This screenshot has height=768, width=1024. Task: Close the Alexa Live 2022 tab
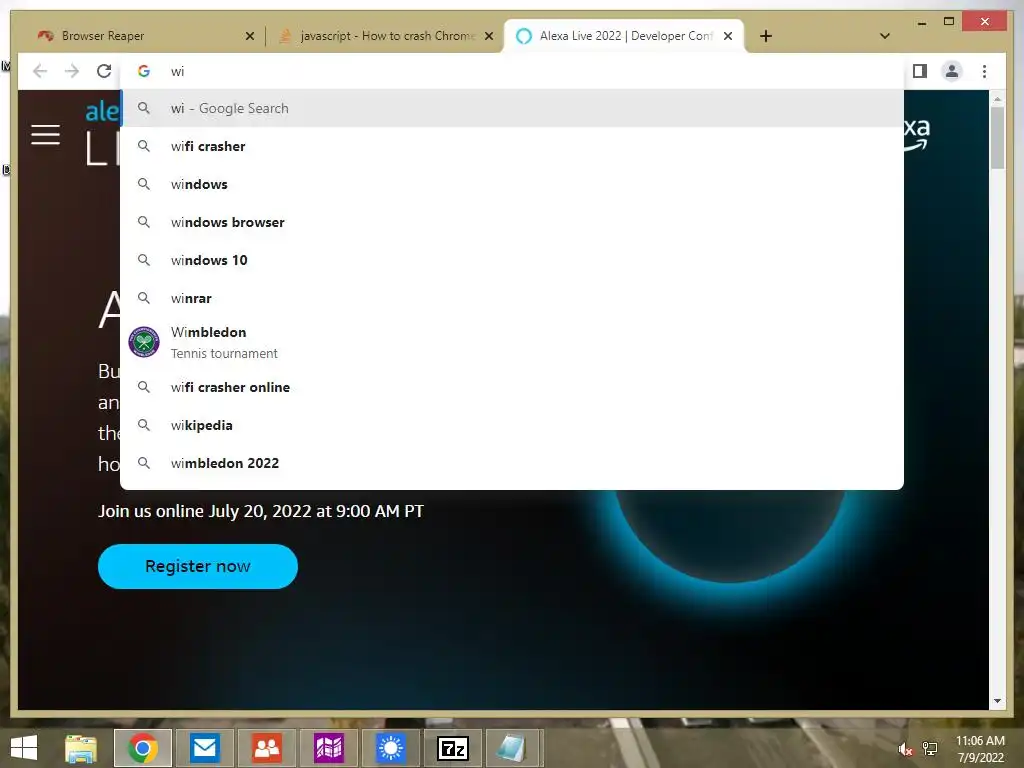728,36
